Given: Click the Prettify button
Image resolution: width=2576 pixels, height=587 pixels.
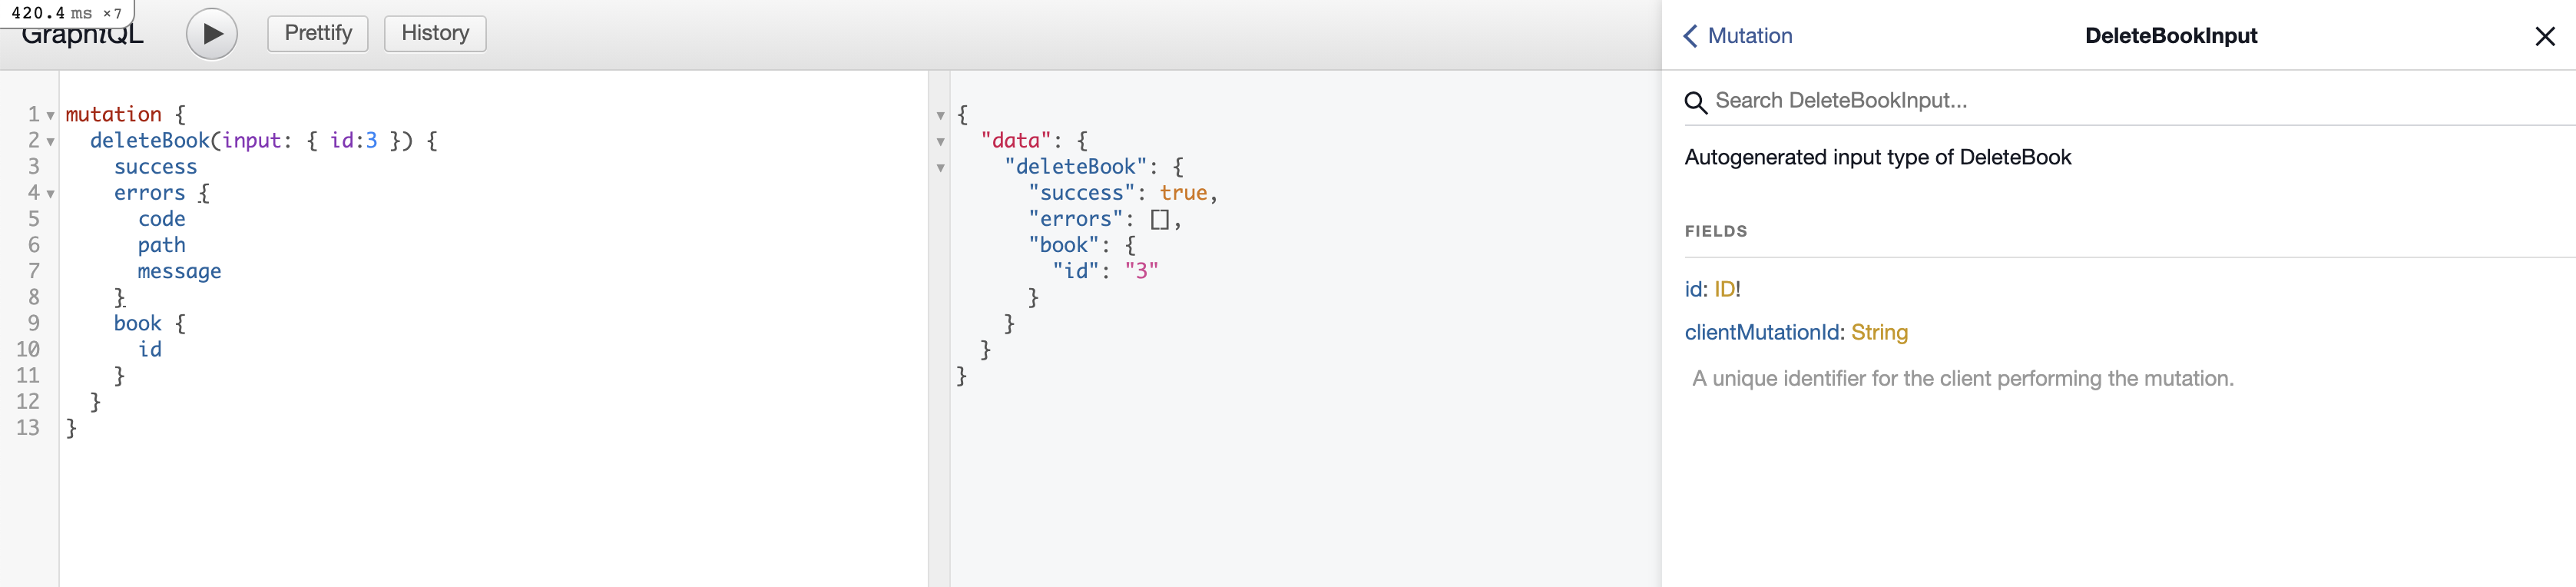Looking at the screenshot, I should [317, 33].
